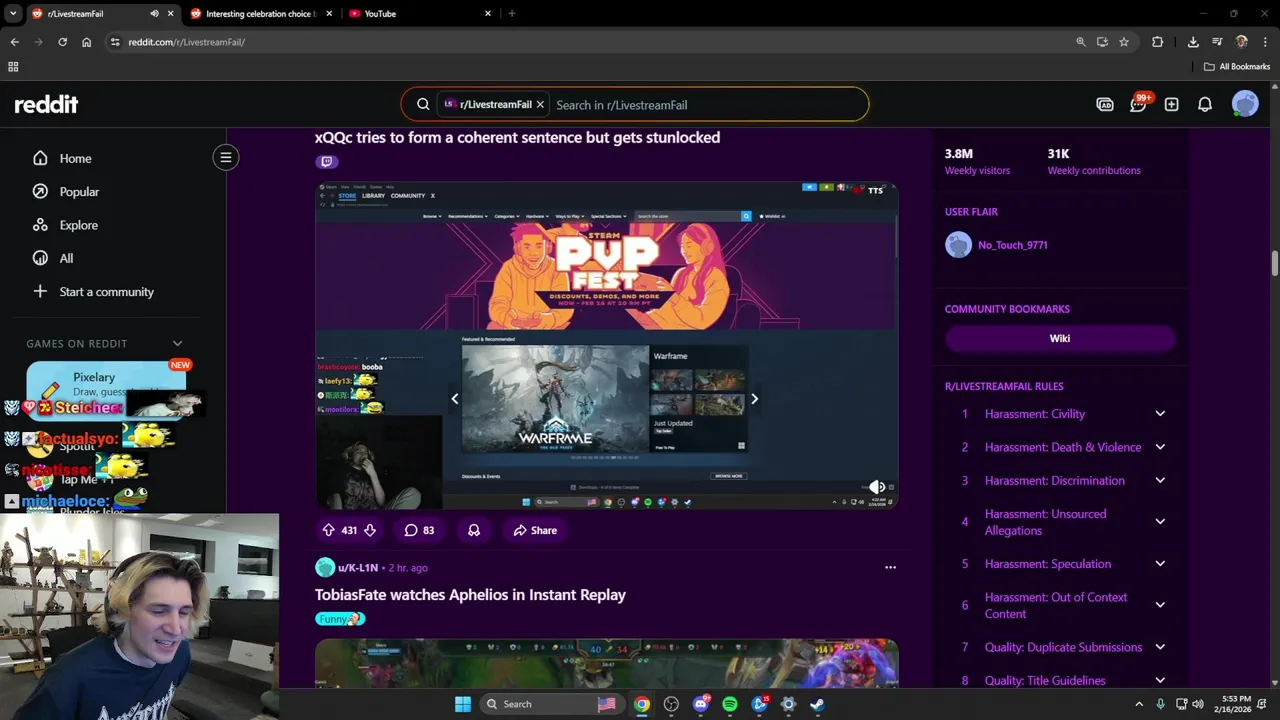Open Reddit chat with 99+ badge

1138,104
